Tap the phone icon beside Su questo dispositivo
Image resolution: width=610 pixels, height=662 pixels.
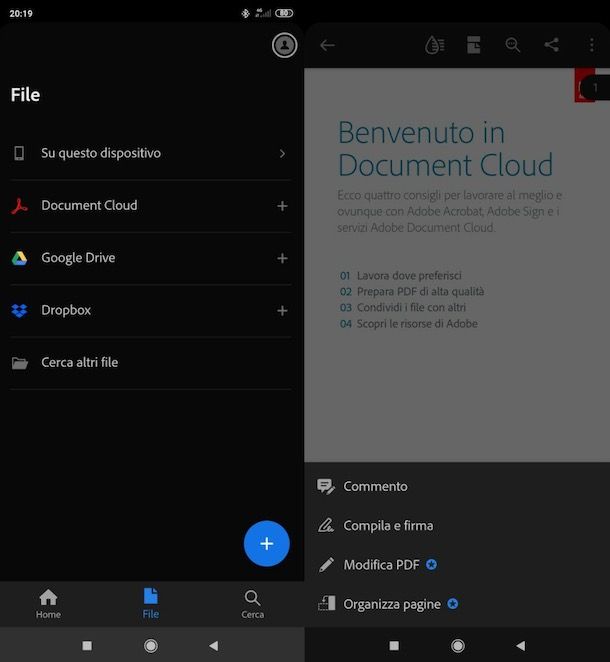point(19,153)
